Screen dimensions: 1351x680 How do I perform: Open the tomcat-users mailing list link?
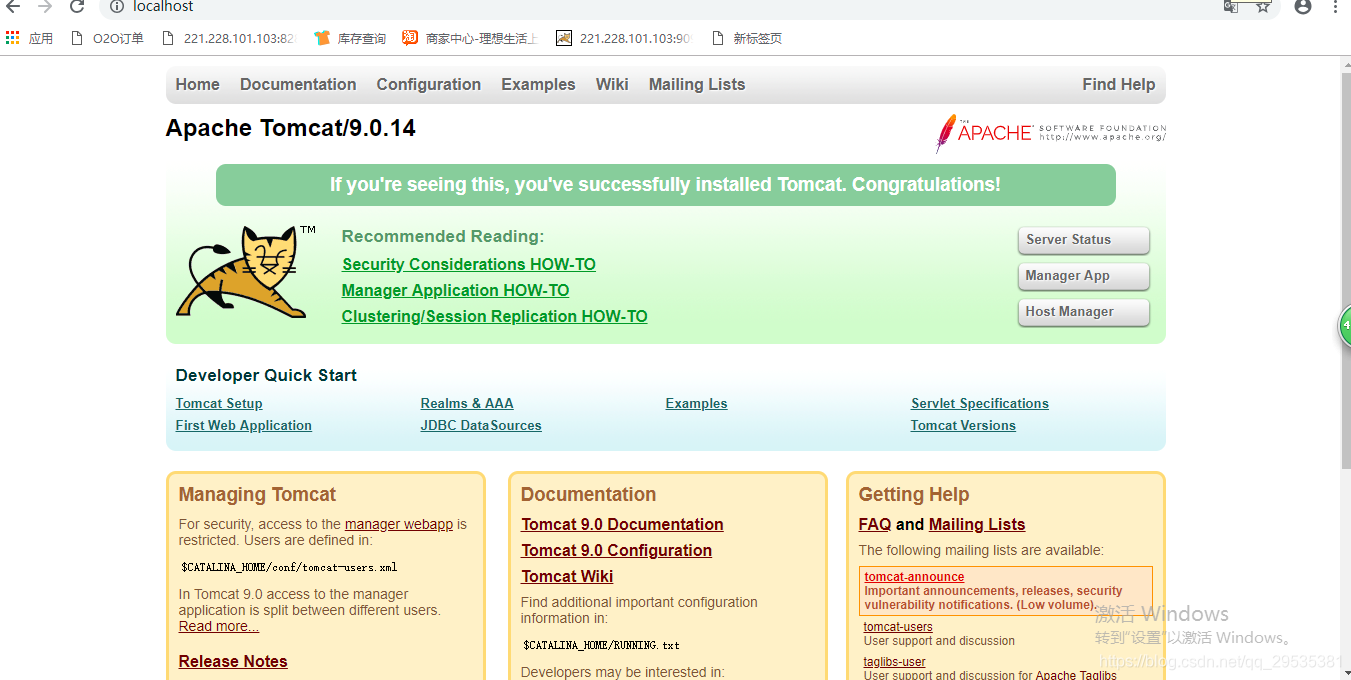point(898,627)
